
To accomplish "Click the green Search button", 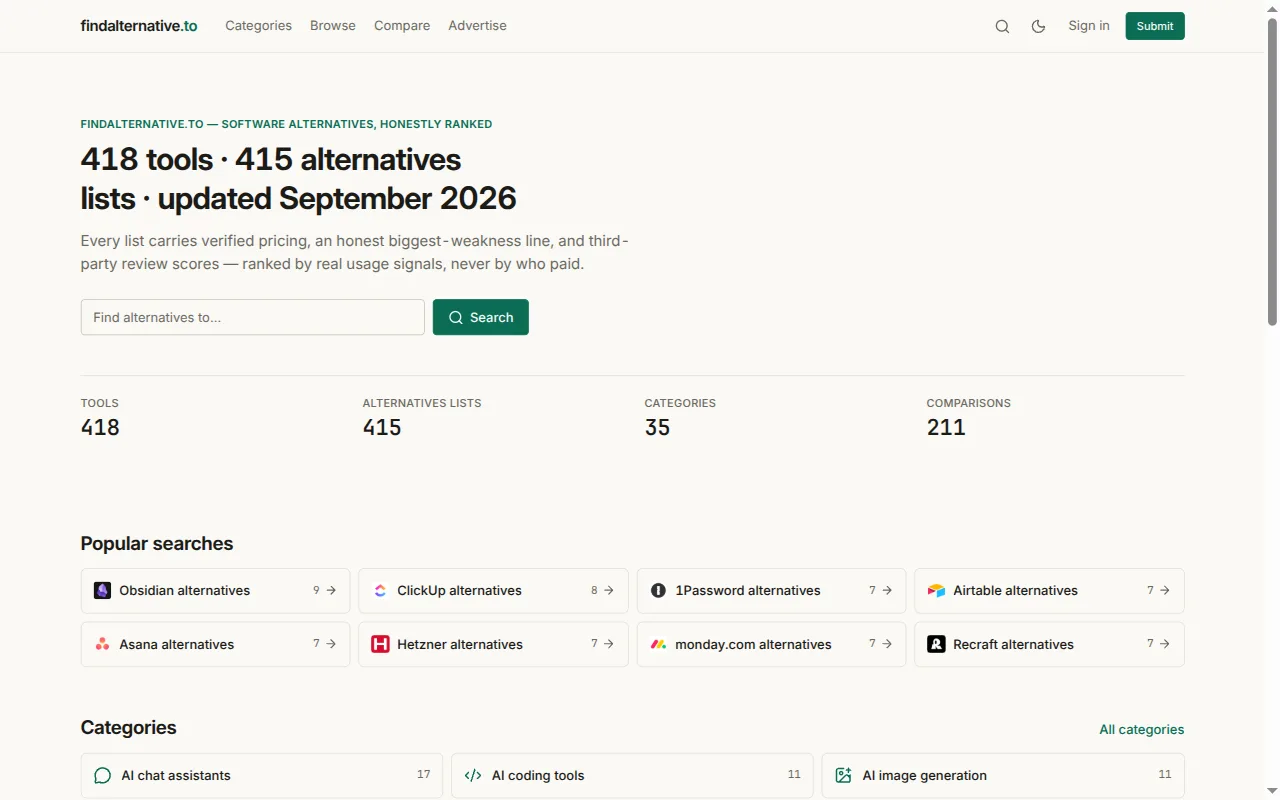I will (481, 317).
